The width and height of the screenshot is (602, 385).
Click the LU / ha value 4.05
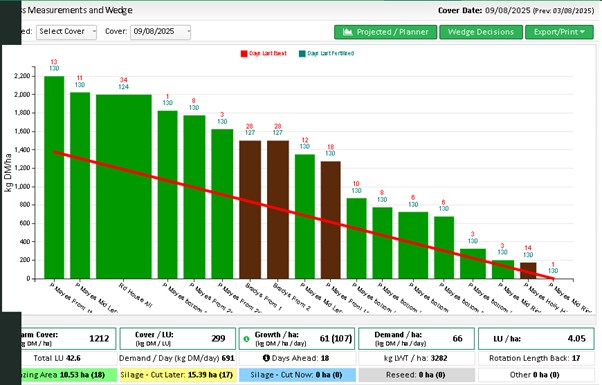click(x=576, y=339)
